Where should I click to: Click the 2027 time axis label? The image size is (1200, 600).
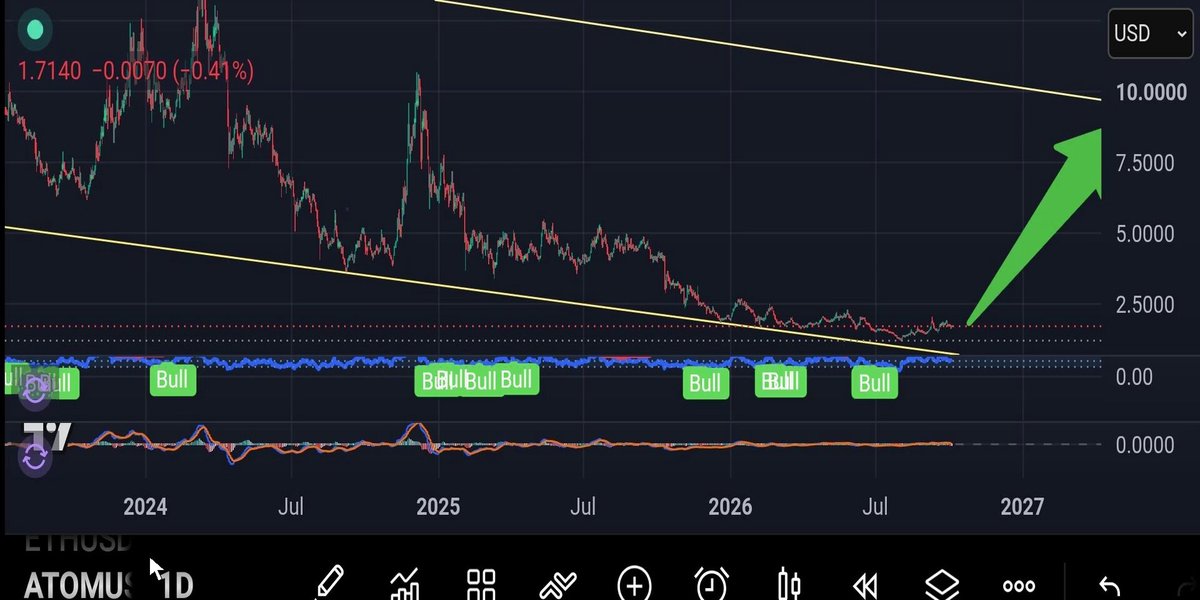(1022, 506)
